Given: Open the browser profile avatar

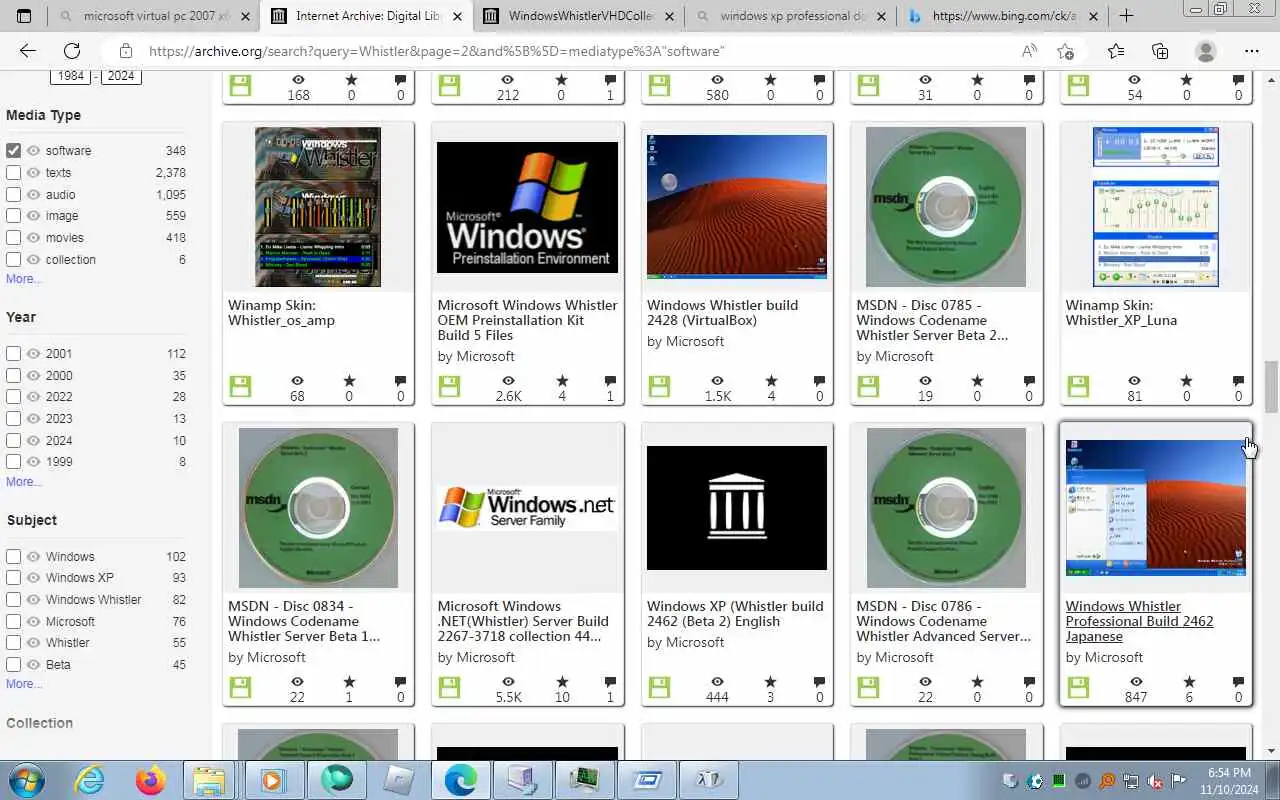Looking at the screenshot, I should pos(1206,51).
